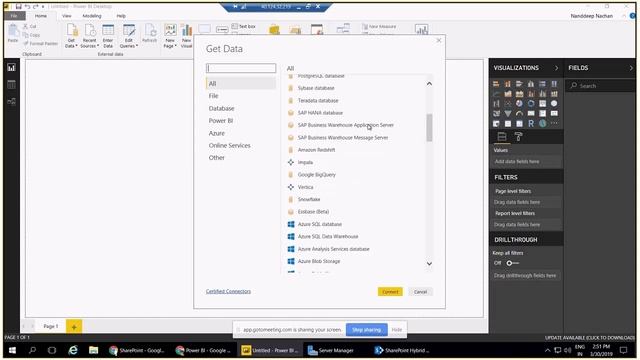Select the funnel chart visual icon
The height and width of the screenshot is (360, 640).
tap(508, 113)
